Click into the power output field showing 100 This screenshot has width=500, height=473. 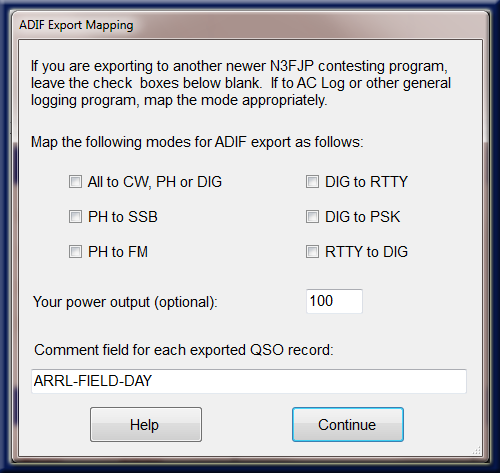click(334, 301)
